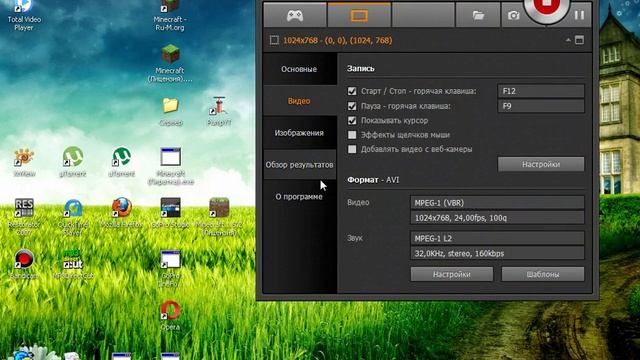Start recording with the red record button
This screenshot has height=360, width=640.
click(x=546, y=7)
